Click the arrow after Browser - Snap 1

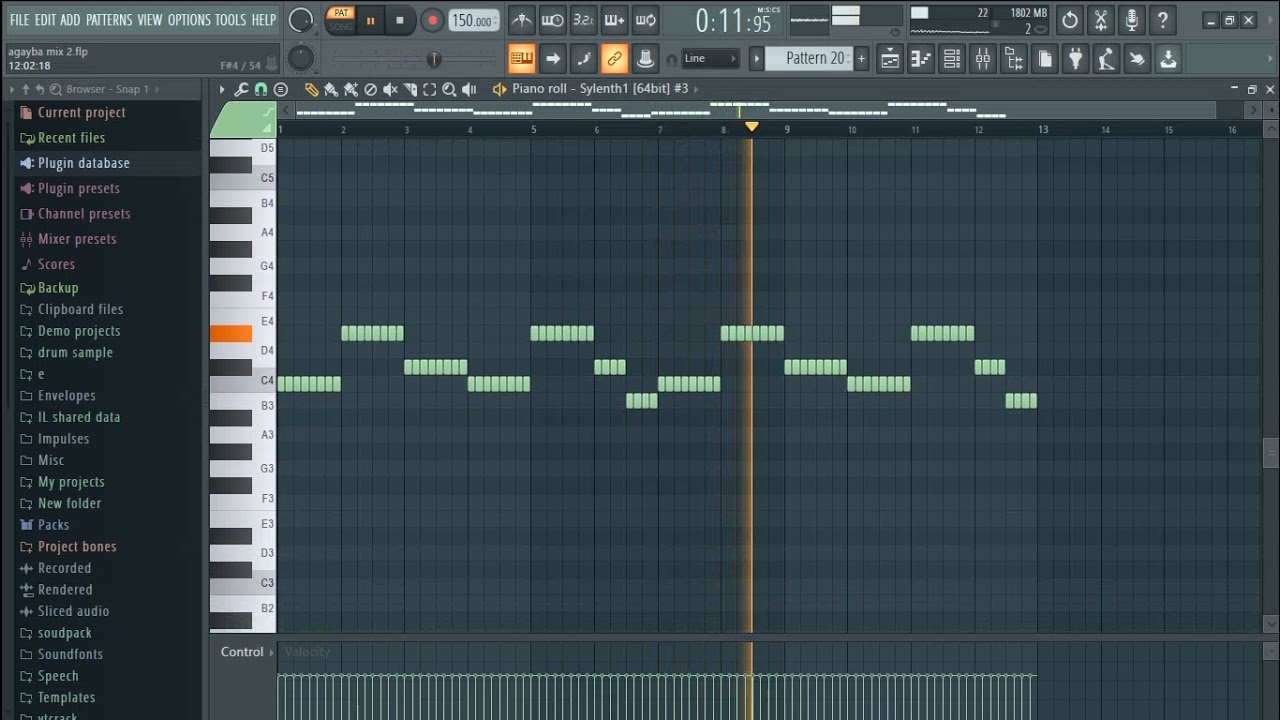point(158,89)
